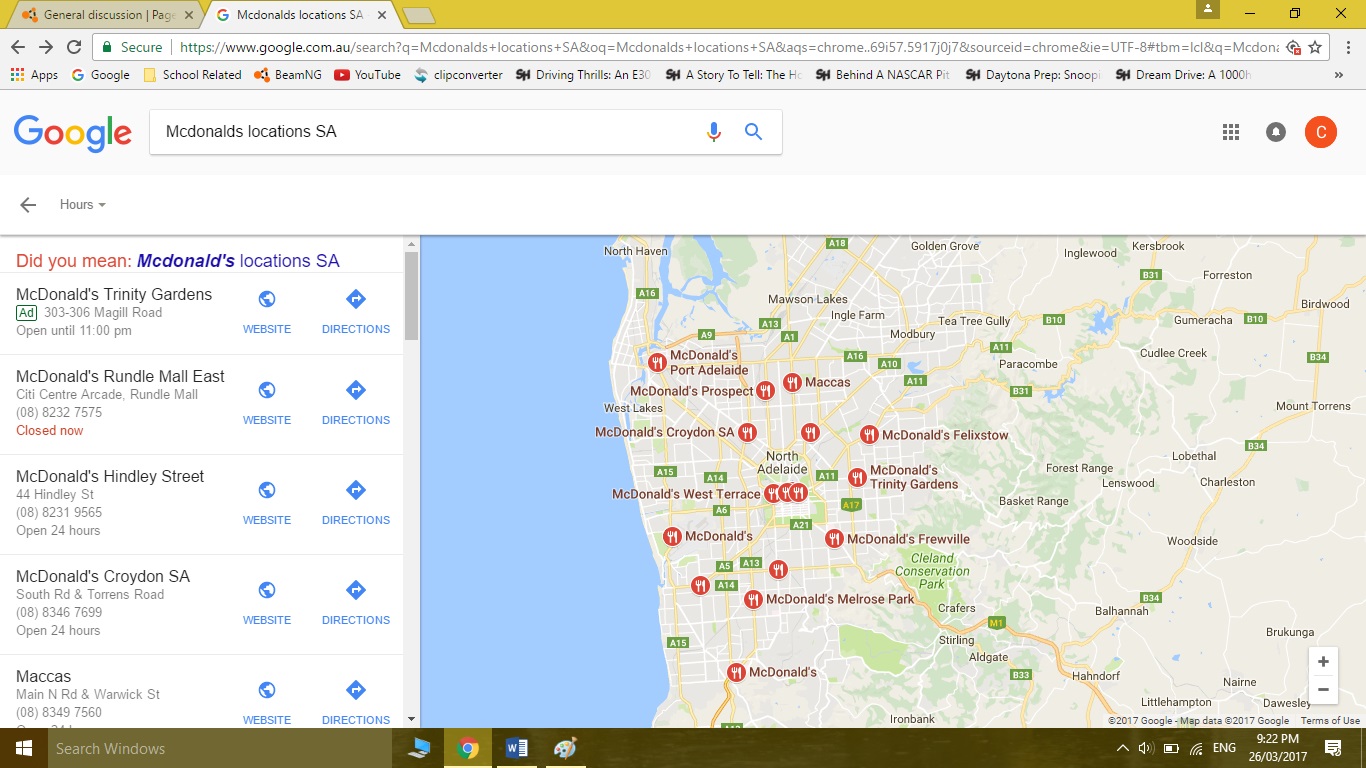Viewport: 1366px width, 768px height.
Task: Click the magnifying glass search icon
Action: pyautogui.click(x=754, y=132)
